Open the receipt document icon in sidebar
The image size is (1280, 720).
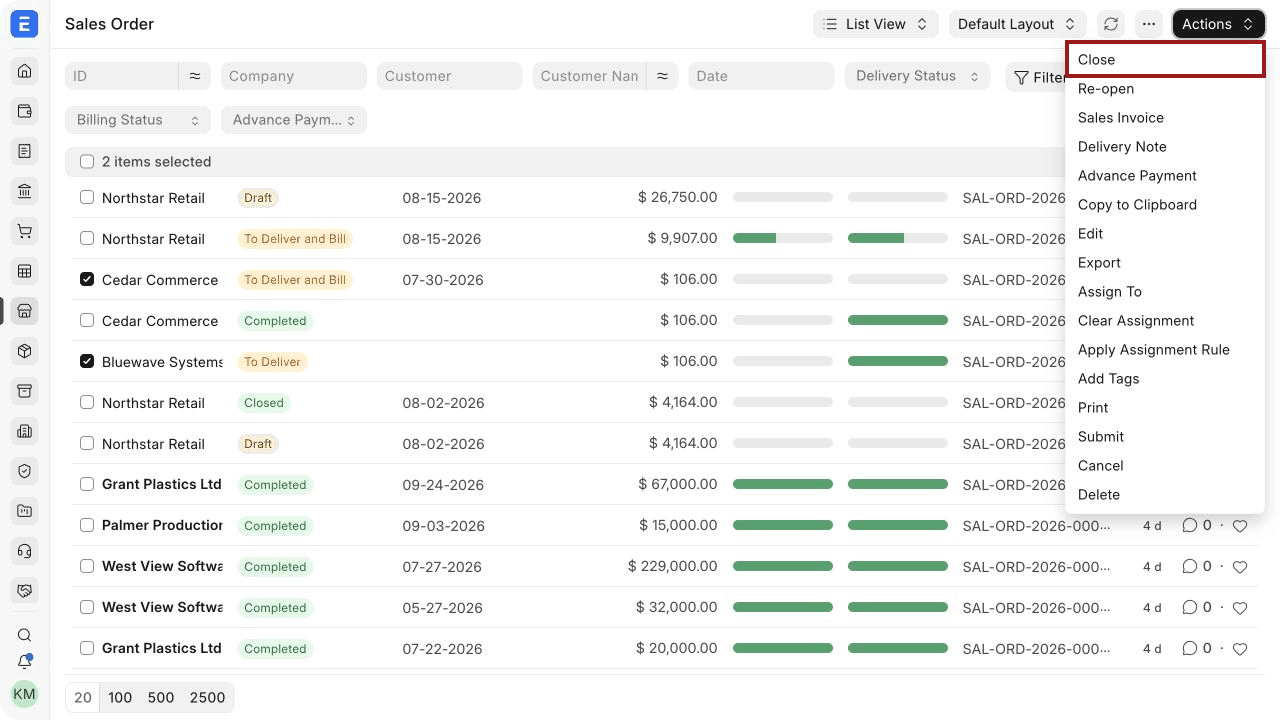point(25,150)
